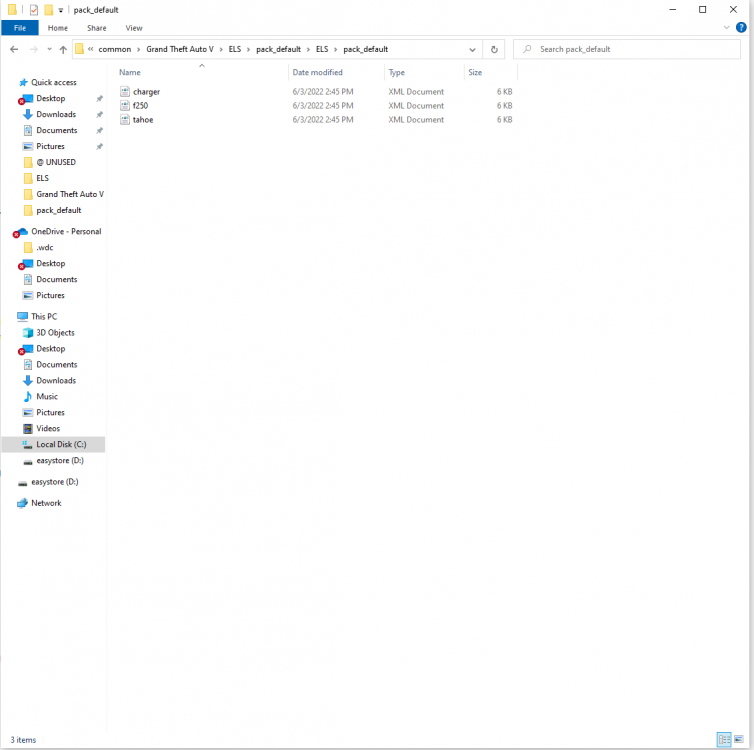Screen dimensions: 754x750
Task: Open the .wdc folder under OneDrive
Action: coord(45,247)
